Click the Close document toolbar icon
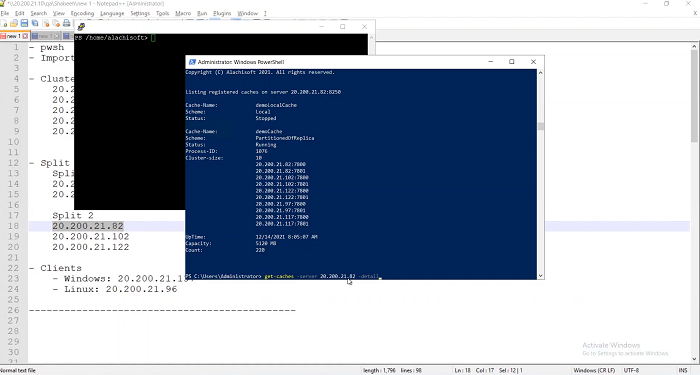 pyautogui.click(x=46, y=23)
